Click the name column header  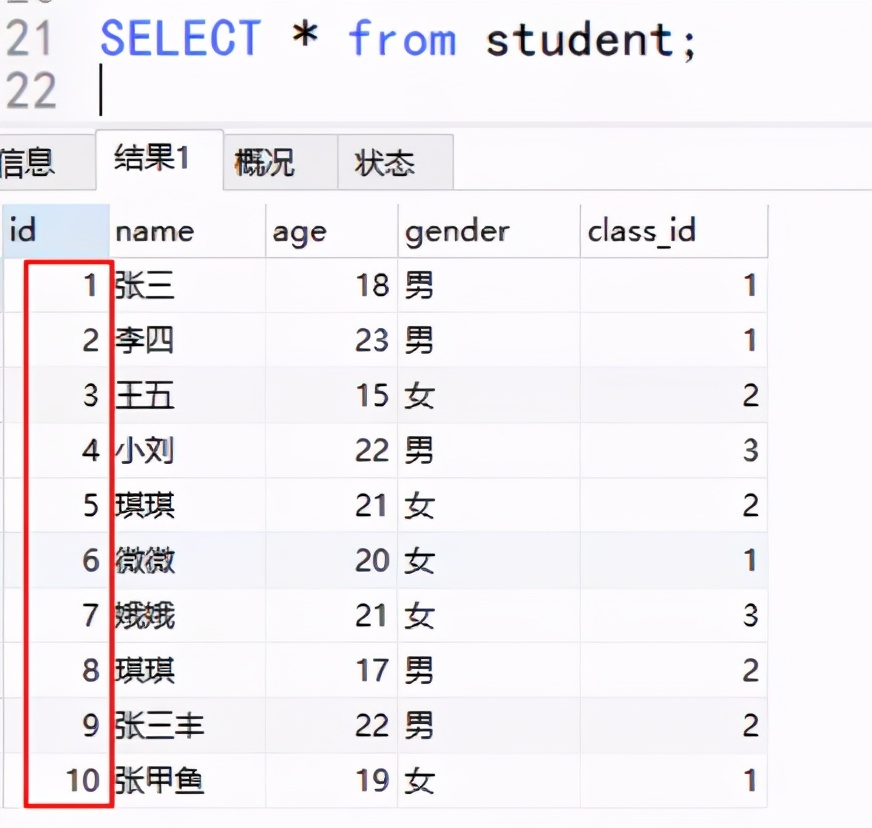tap(187, 231)
